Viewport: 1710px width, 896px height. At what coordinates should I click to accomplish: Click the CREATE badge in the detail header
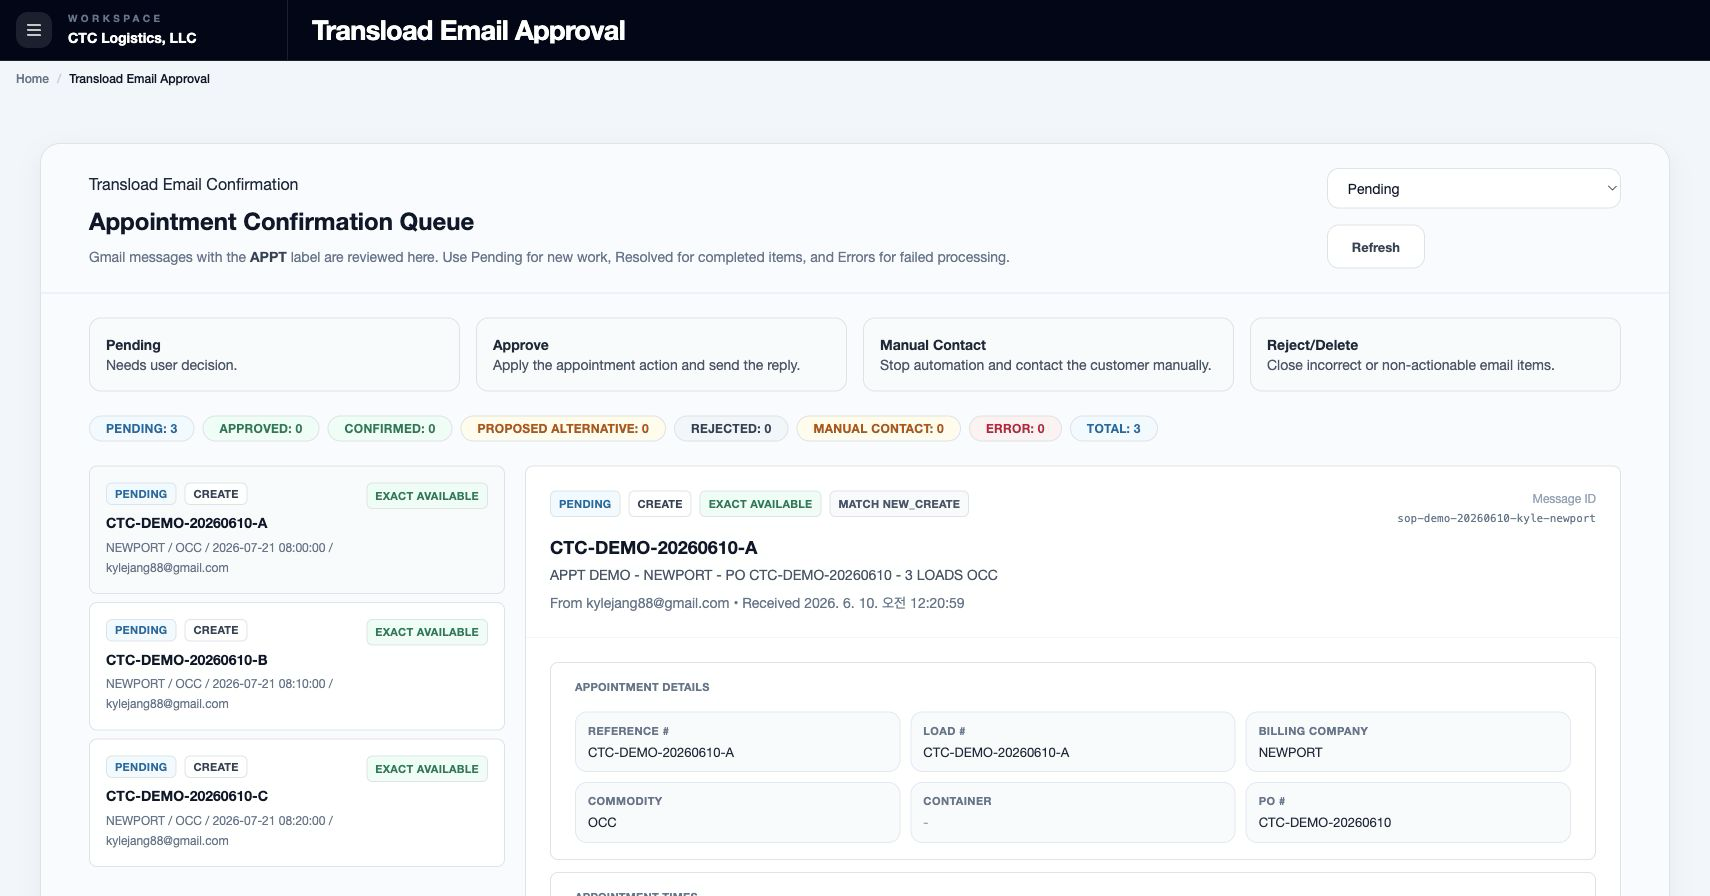pos(660,504)
